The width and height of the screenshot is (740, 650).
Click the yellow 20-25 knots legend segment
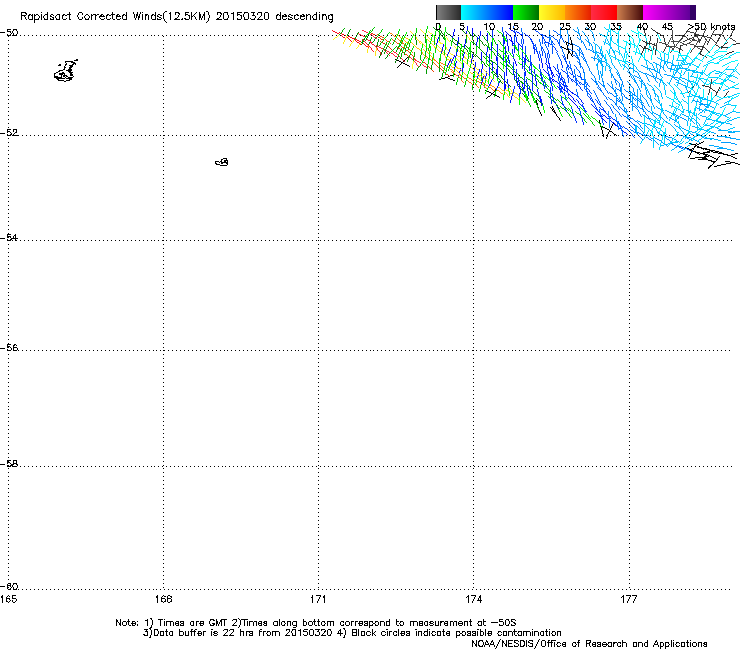[552, 12]
